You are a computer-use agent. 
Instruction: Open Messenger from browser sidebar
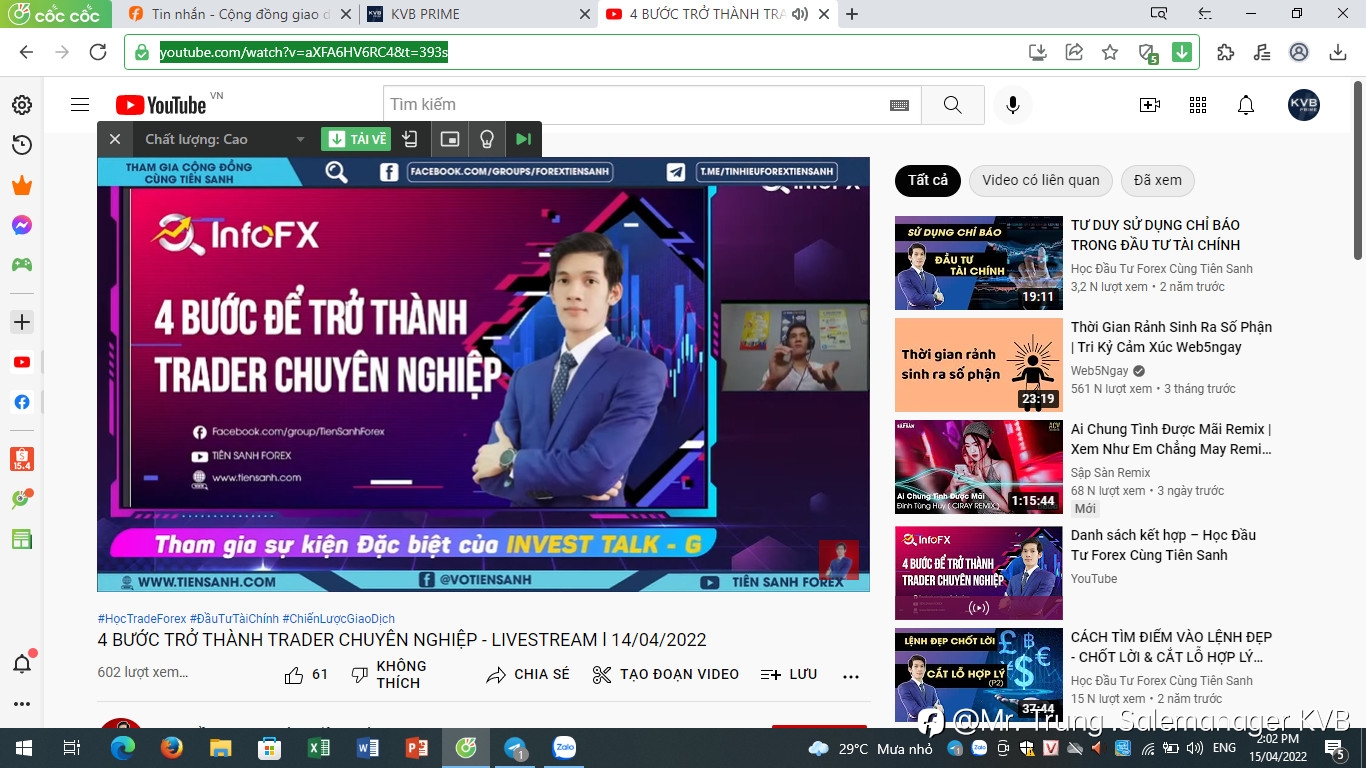(22, 225)
